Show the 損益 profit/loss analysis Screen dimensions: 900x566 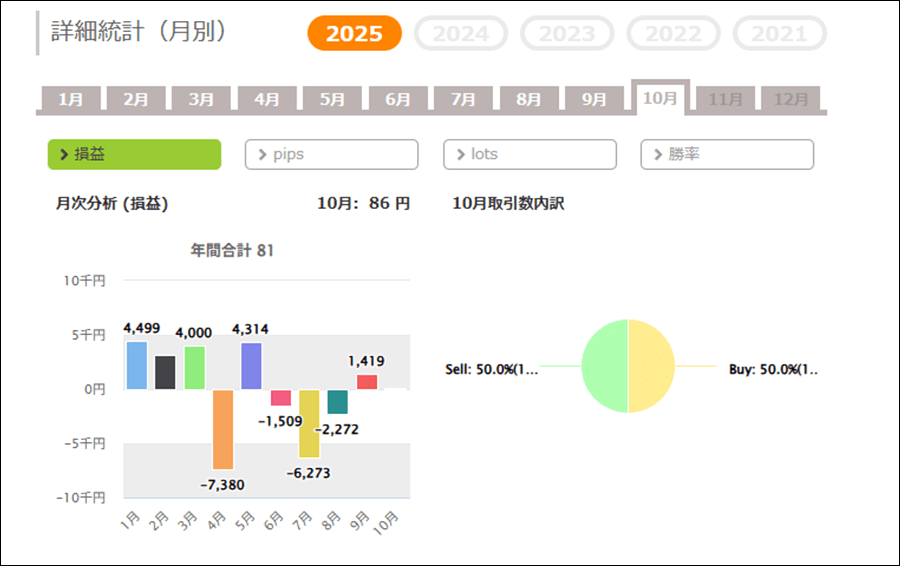click(134, 154)
